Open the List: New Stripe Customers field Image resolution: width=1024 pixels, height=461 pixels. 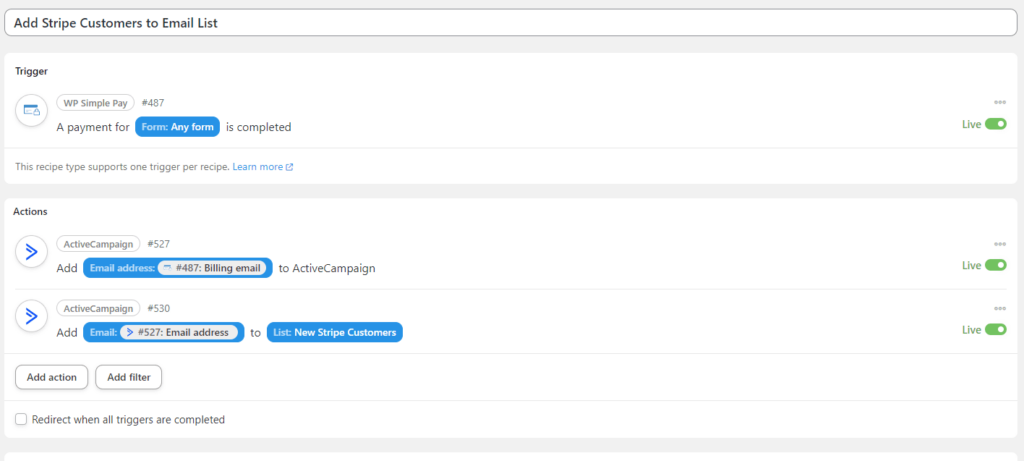(x=334, y=332)
